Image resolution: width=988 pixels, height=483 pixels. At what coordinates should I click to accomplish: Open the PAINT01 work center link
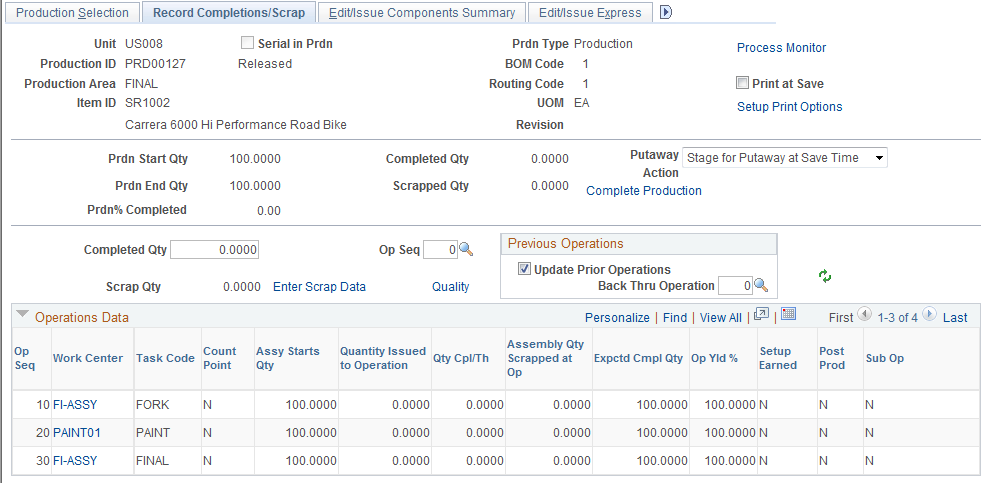coord(77,433)
